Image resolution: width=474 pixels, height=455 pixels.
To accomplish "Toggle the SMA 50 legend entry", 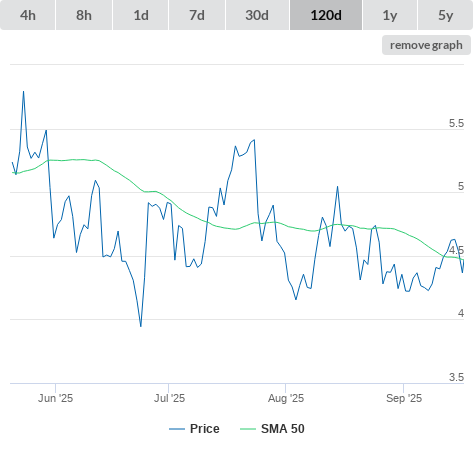I will 283,429.
